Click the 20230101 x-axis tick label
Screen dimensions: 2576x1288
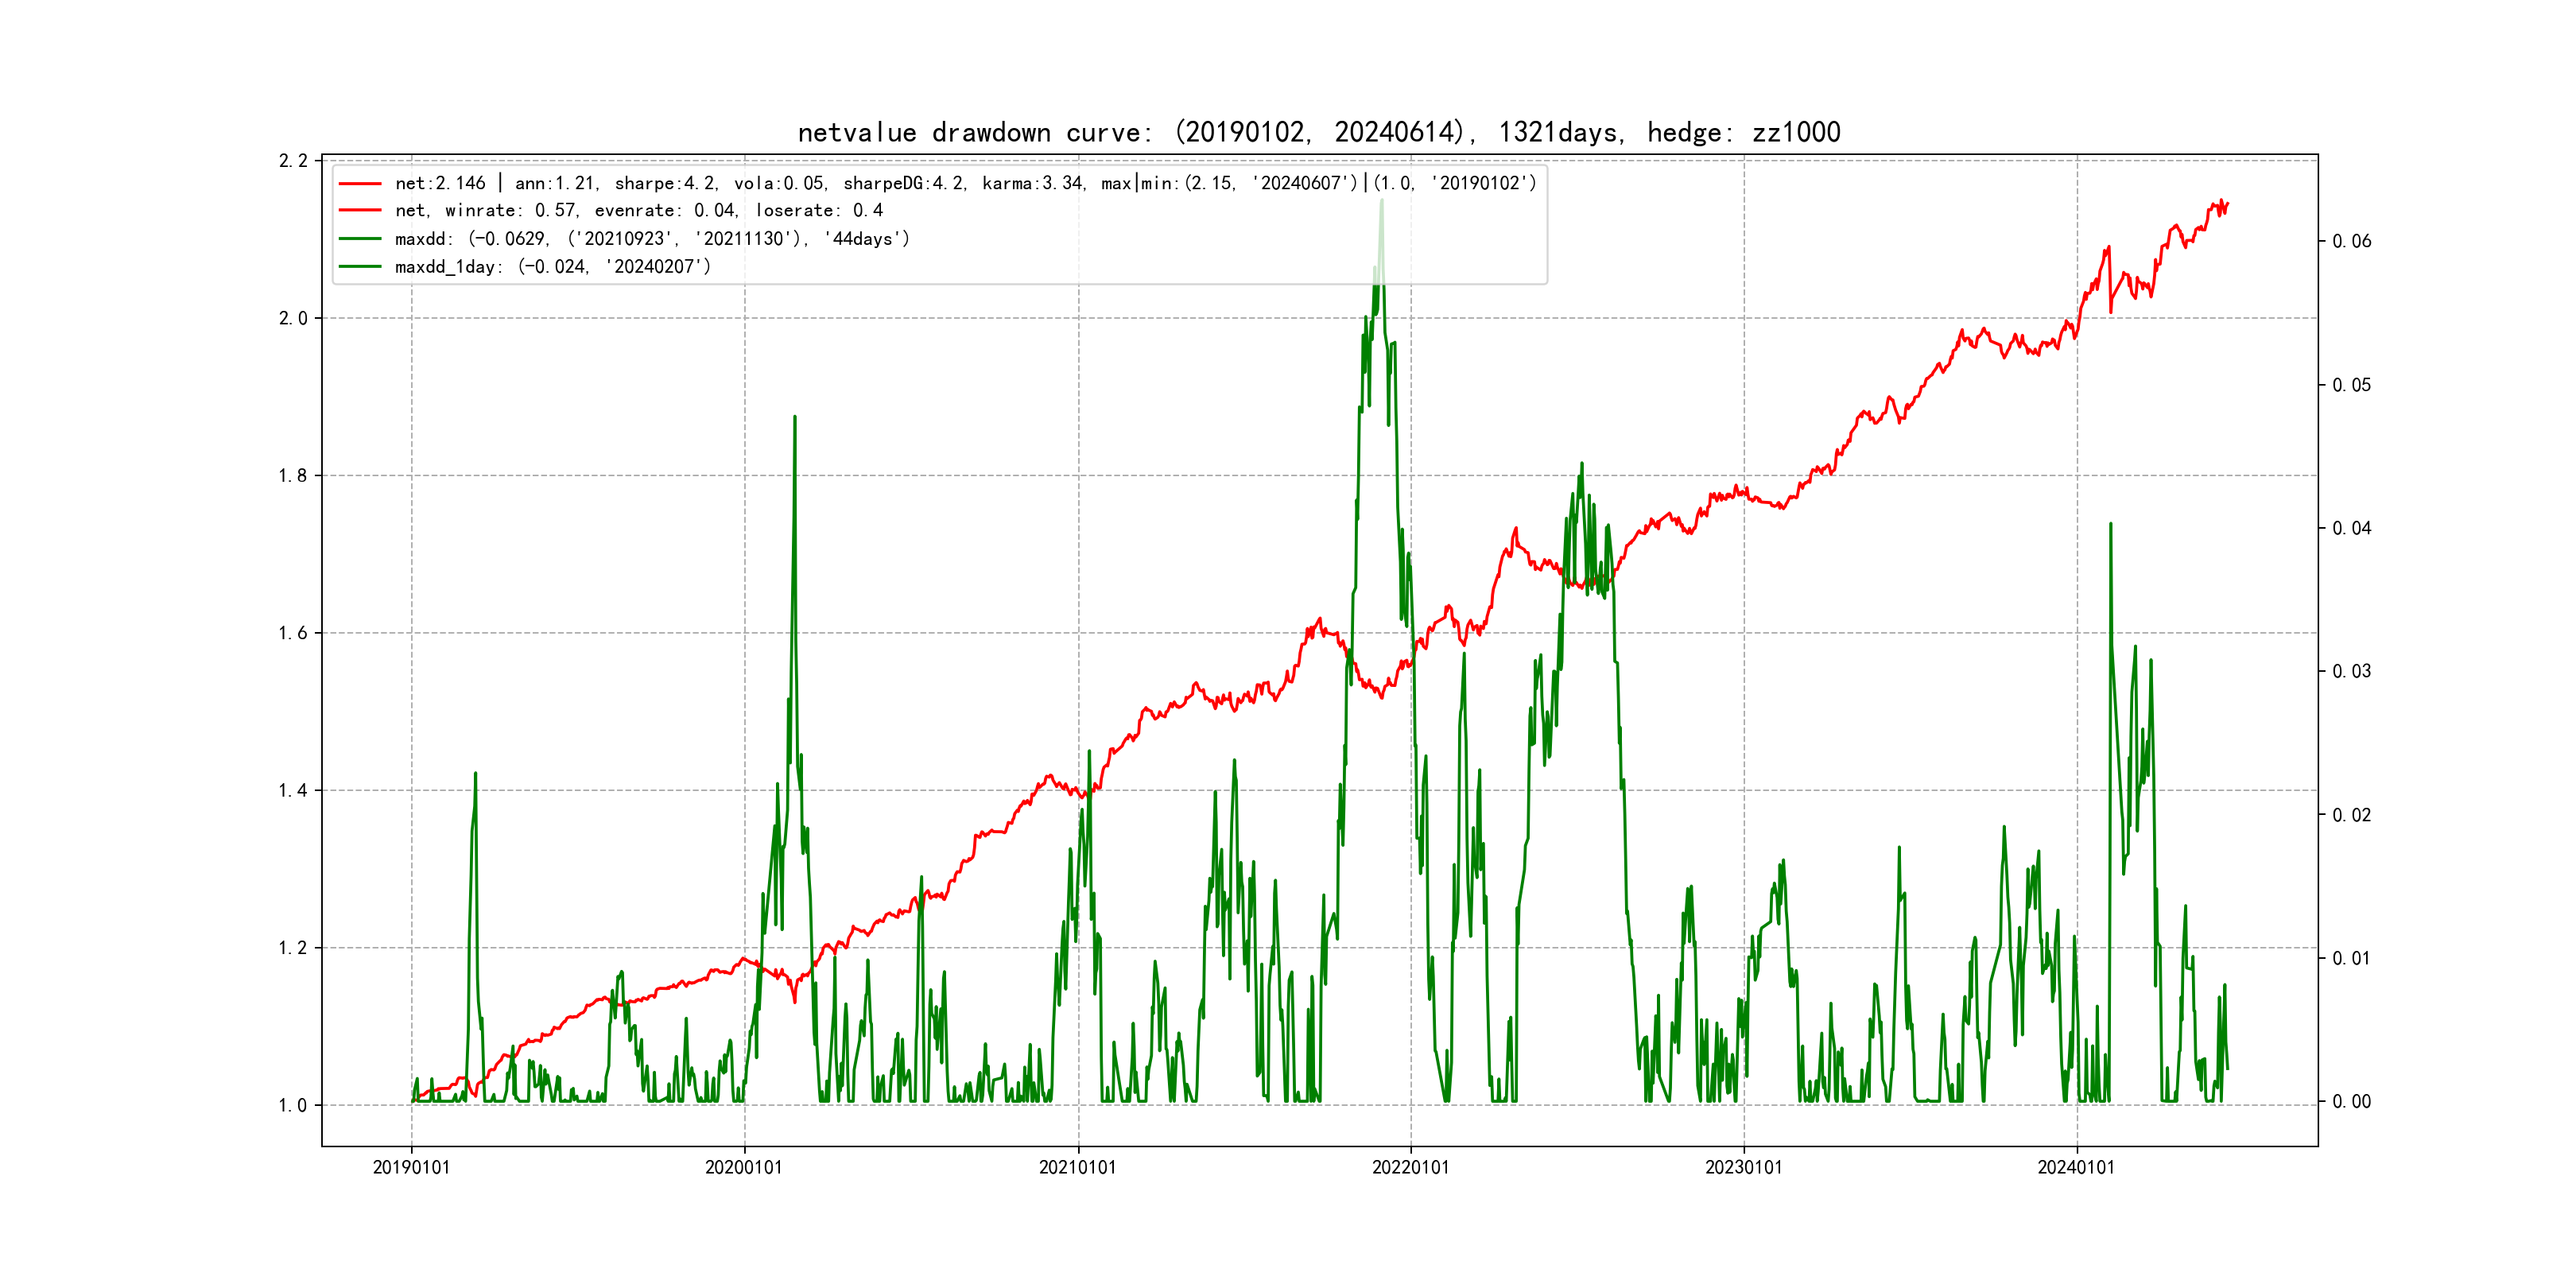click(x=1743, y=1168)
